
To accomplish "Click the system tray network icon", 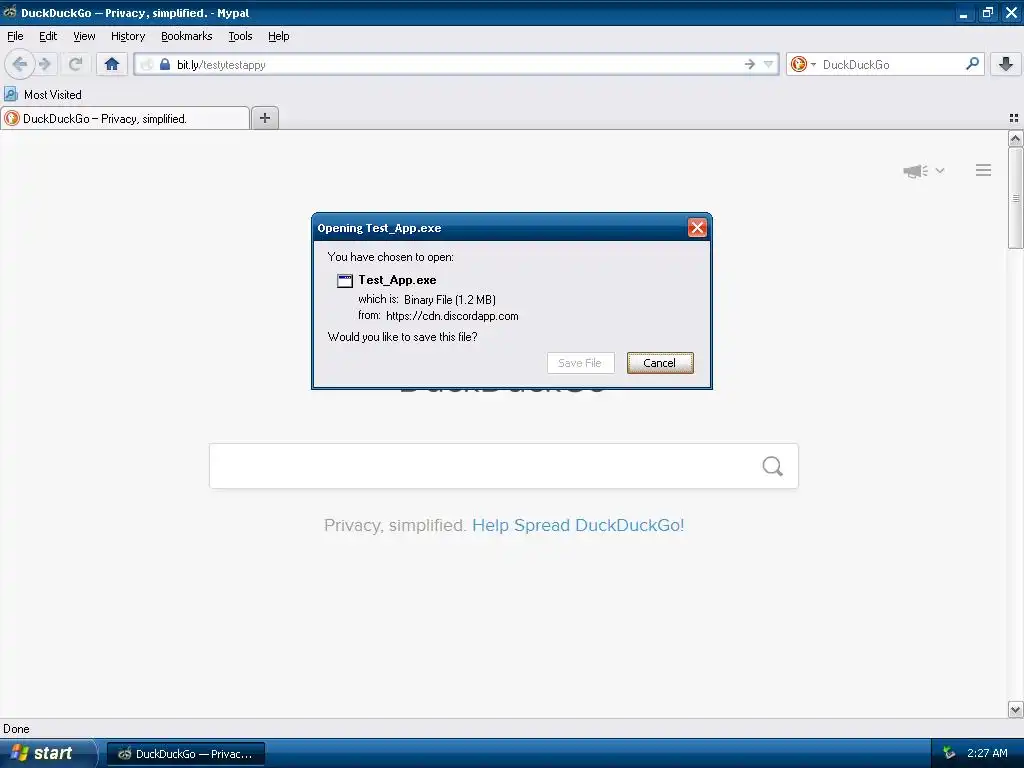I will click(x=948, y=754).
